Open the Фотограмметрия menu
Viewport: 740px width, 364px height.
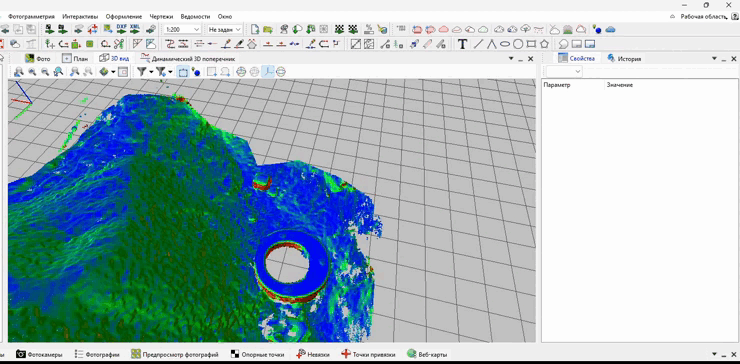click(31, 17)
